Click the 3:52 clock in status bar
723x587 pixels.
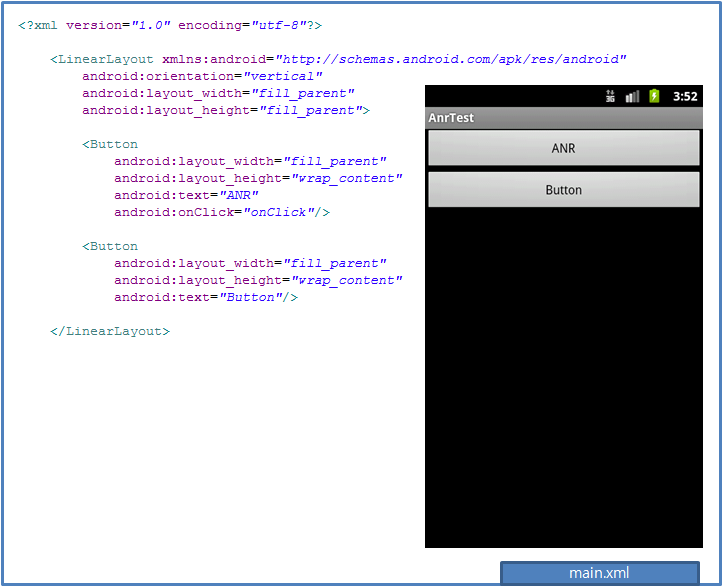[x=685, y=96]
